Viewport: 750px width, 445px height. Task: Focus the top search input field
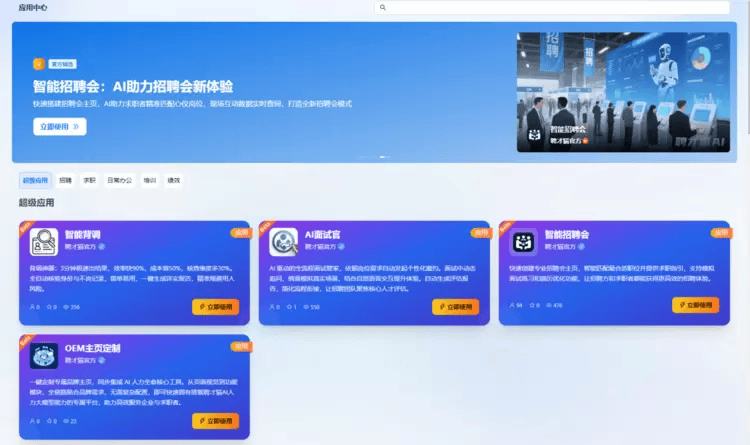552,7
